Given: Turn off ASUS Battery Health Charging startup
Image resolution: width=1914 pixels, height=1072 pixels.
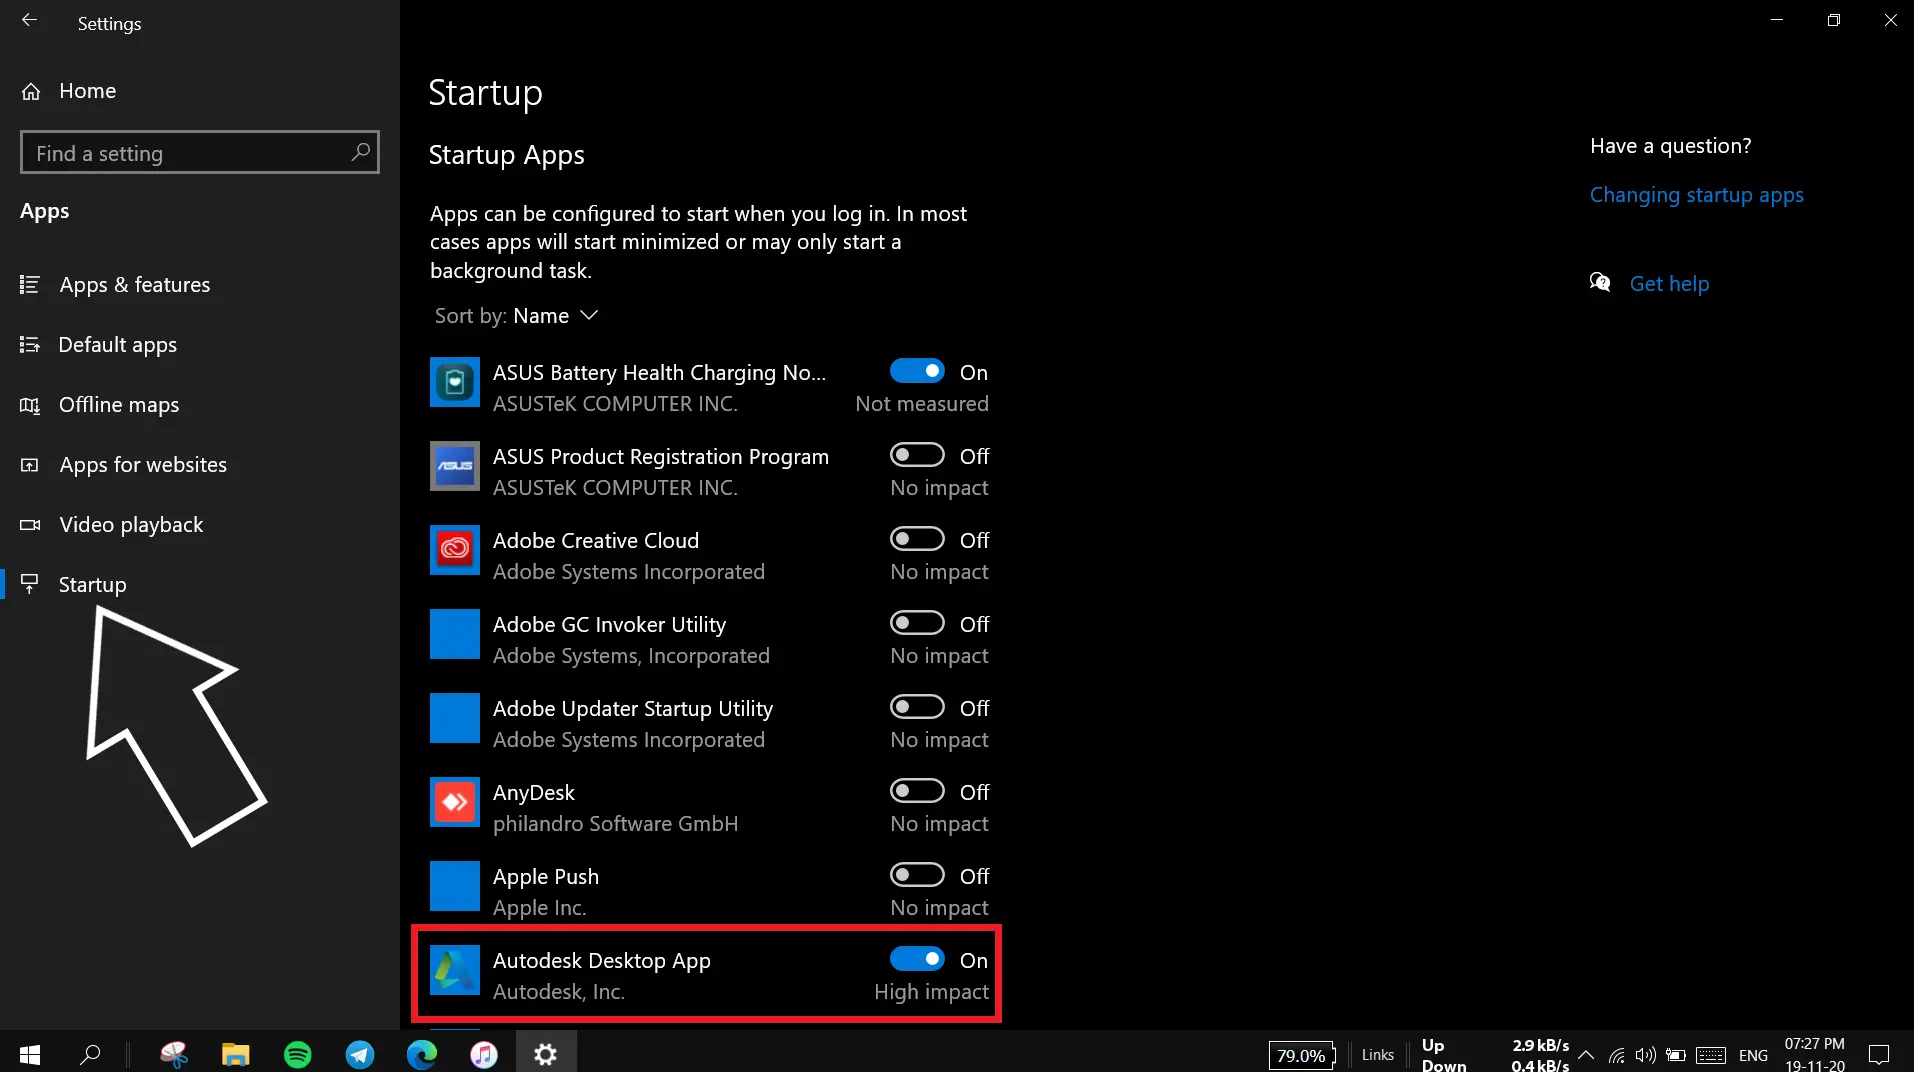Looking at the screenshot, I should pyautogui.click(x=917, y=371).
